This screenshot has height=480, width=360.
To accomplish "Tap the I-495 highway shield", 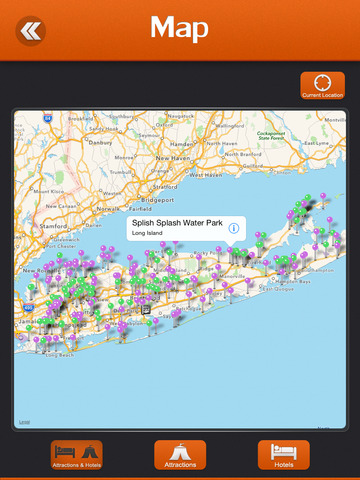I will point(28,307).
